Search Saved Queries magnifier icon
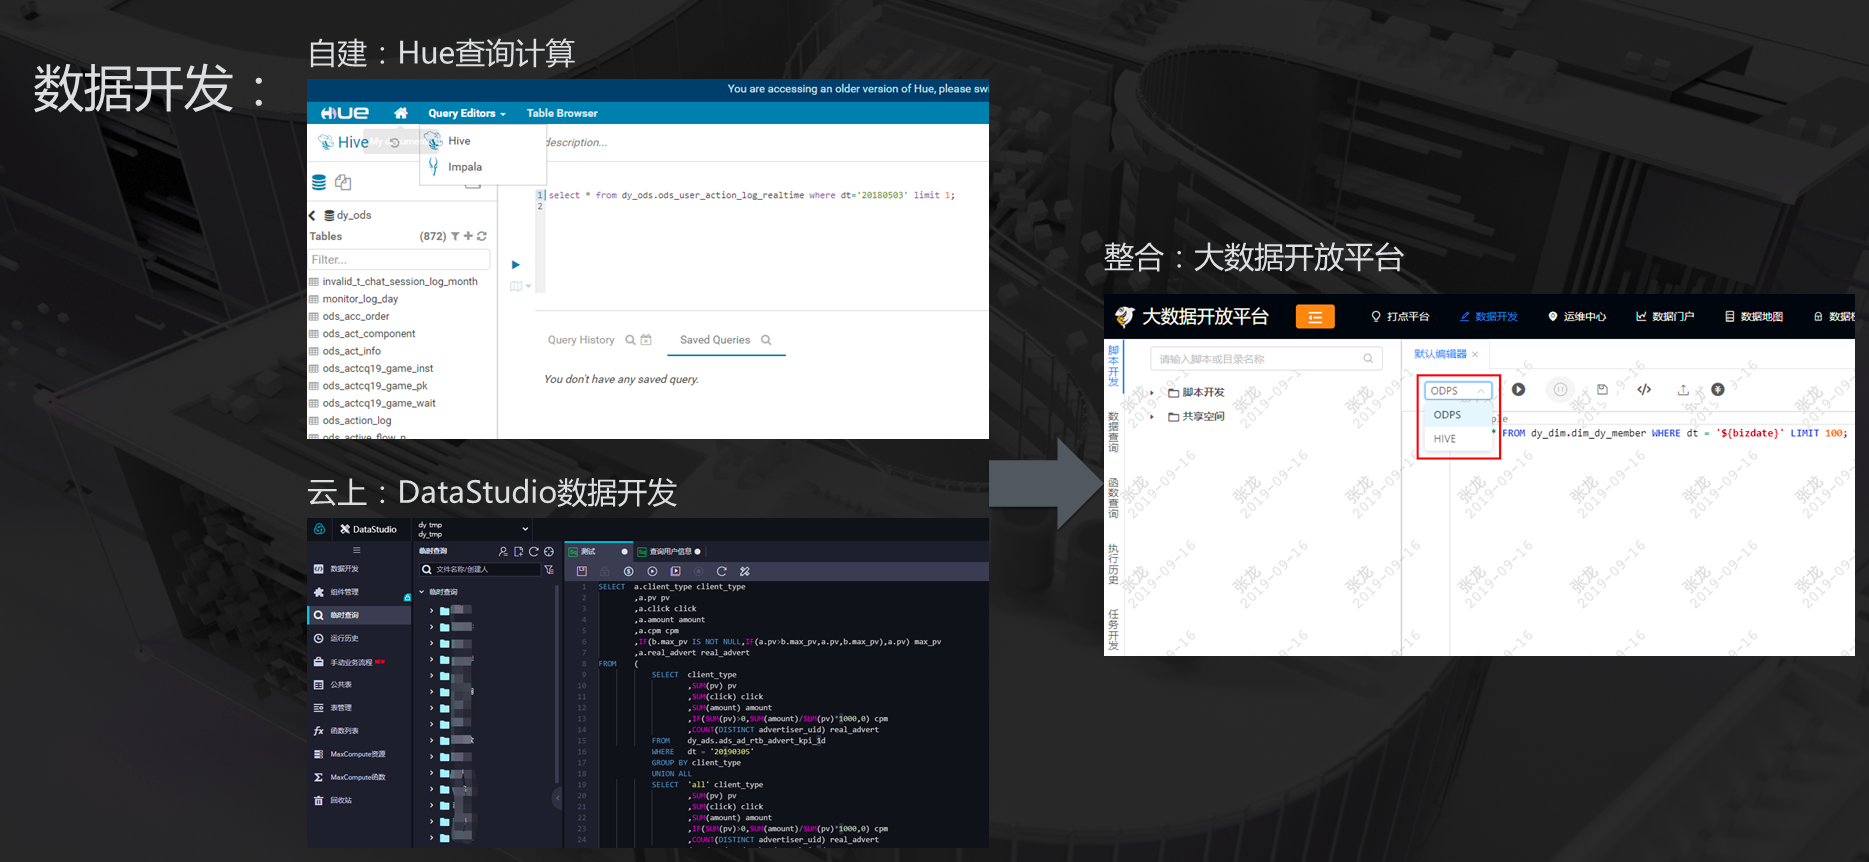The height and width of the screenshot is (862, 1869). tap(766, 340)
